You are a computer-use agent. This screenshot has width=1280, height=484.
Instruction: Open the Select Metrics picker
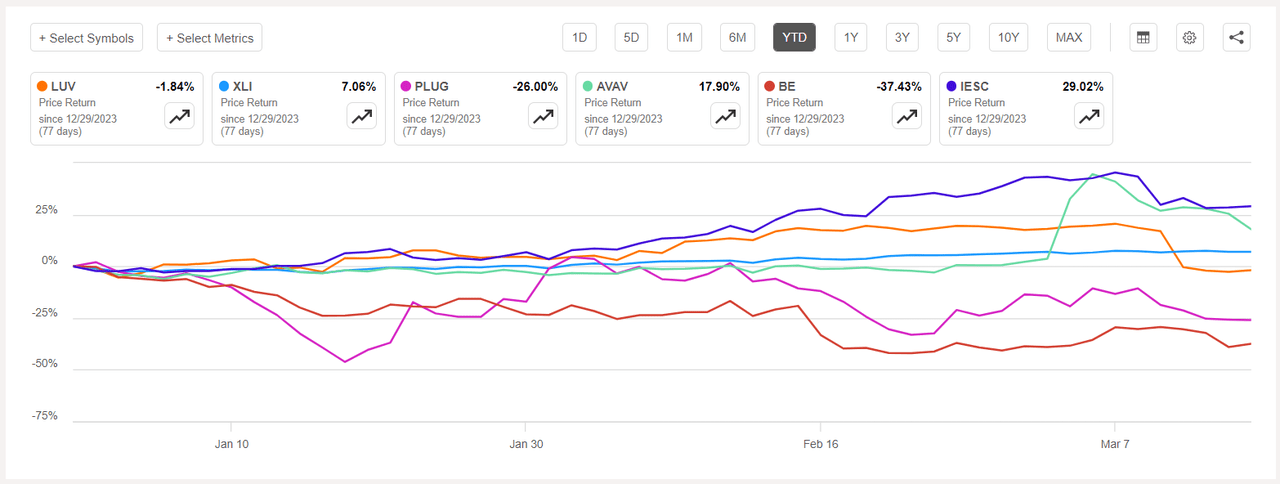click(x=210, y=38)
